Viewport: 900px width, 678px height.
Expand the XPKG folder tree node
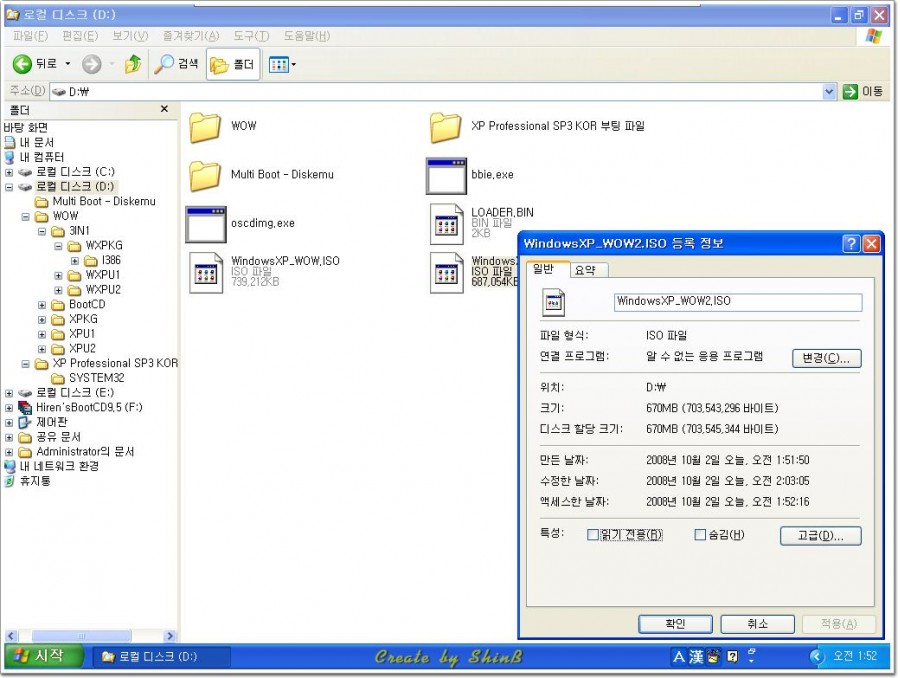point(42,320)
